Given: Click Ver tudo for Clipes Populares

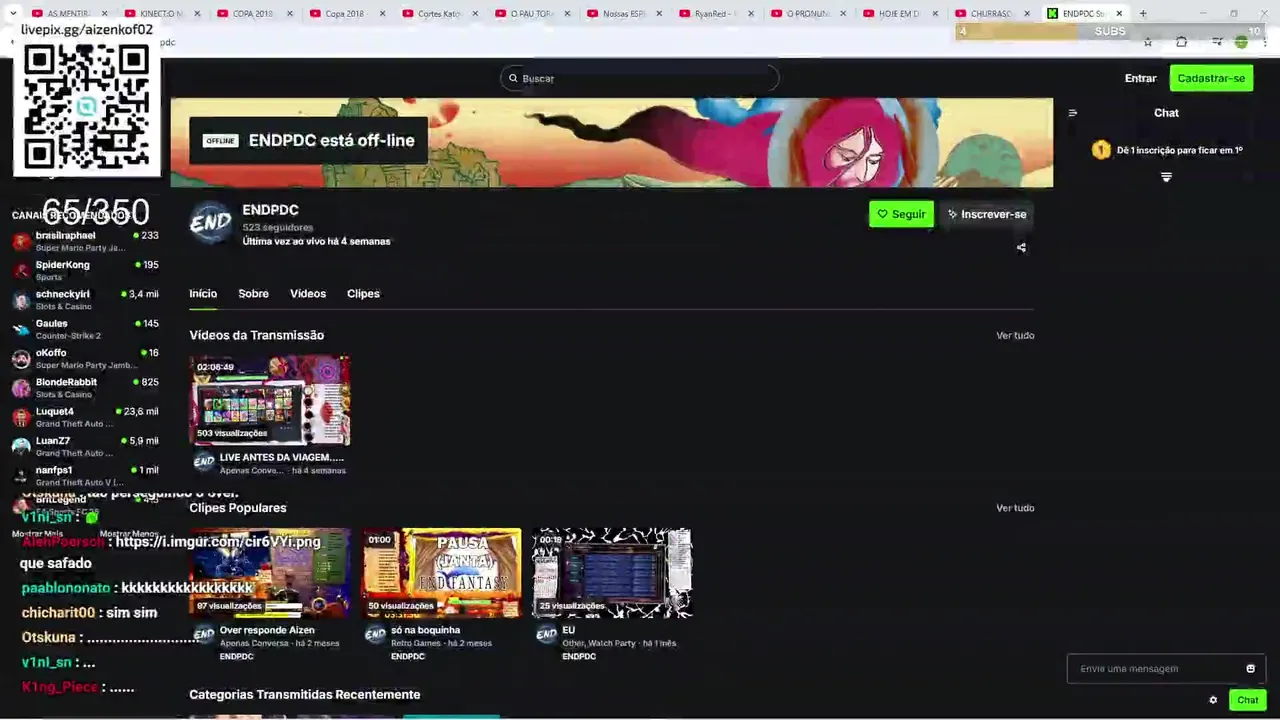Looking at the screenshot, I should [1015, 508].
